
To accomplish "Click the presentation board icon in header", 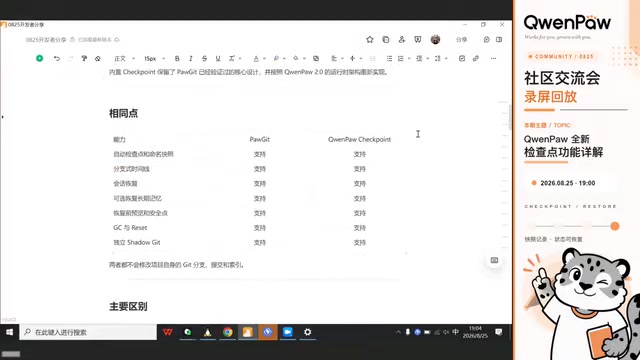I will [418, 40].
